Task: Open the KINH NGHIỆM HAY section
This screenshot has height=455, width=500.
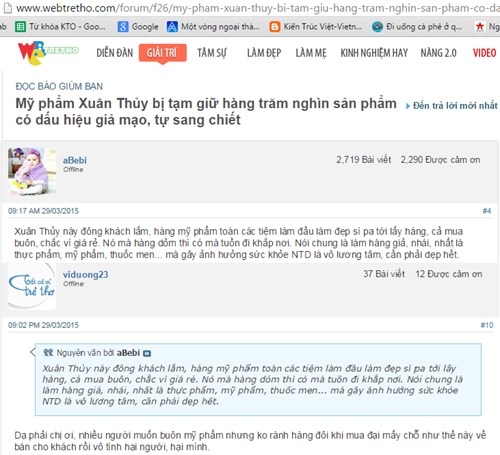Action: click(374, 53)
